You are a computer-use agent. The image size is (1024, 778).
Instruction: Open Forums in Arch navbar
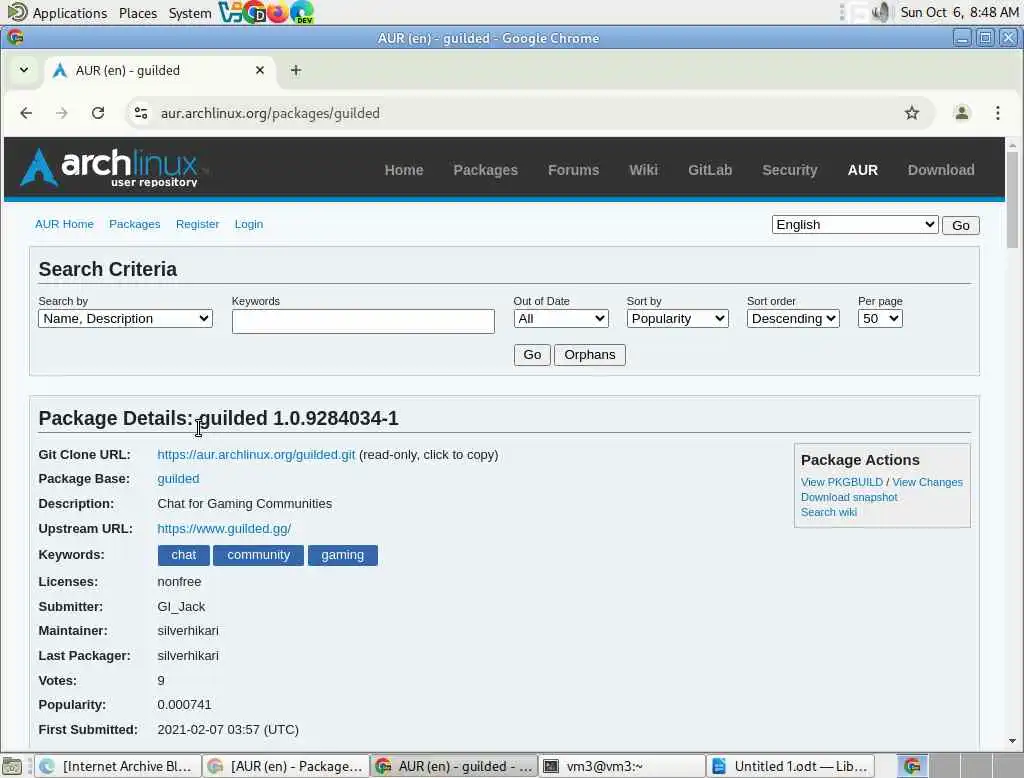coord(573,170)
